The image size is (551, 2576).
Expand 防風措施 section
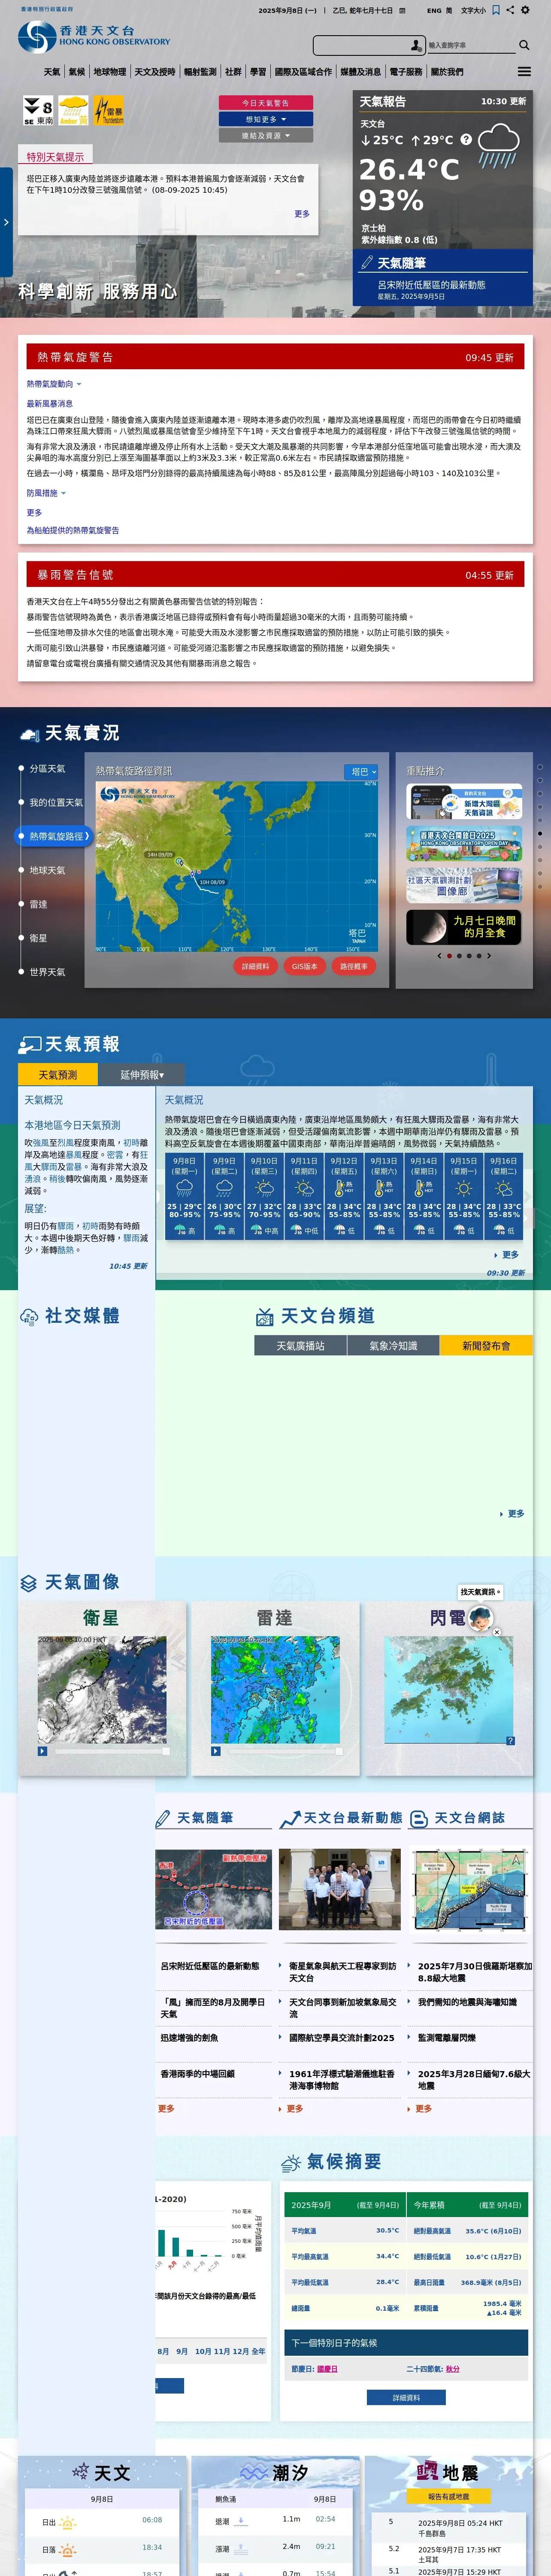[46, 493]
